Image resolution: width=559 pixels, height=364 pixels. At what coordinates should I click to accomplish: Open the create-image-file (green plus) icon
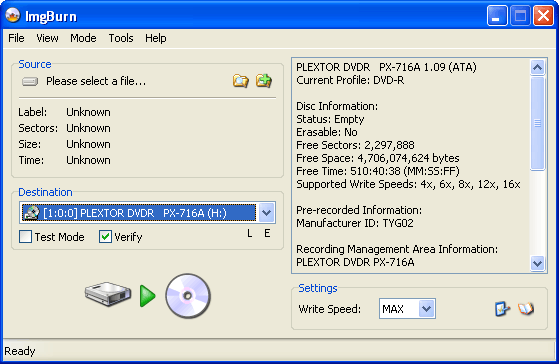[x=264, y=81]
